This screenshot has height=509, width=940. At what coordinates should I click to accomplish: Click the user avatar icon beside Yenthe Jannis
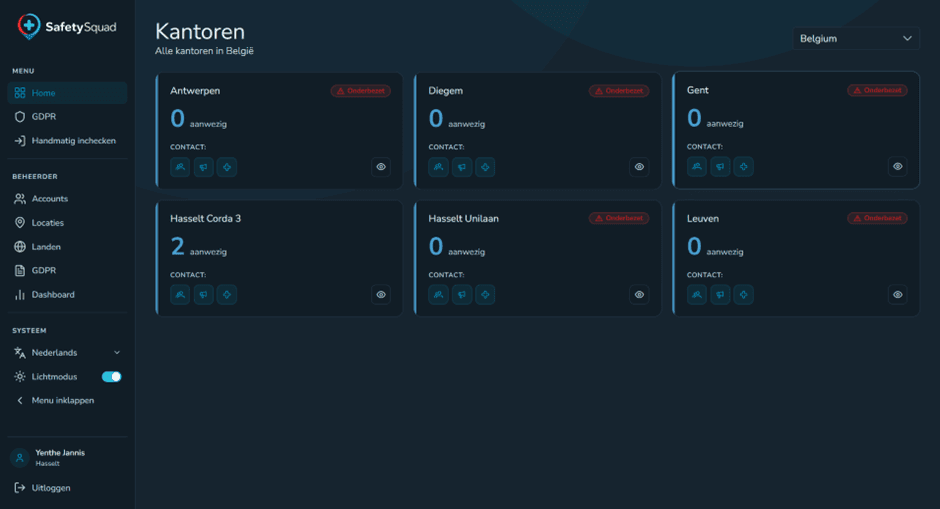[20, 458]
